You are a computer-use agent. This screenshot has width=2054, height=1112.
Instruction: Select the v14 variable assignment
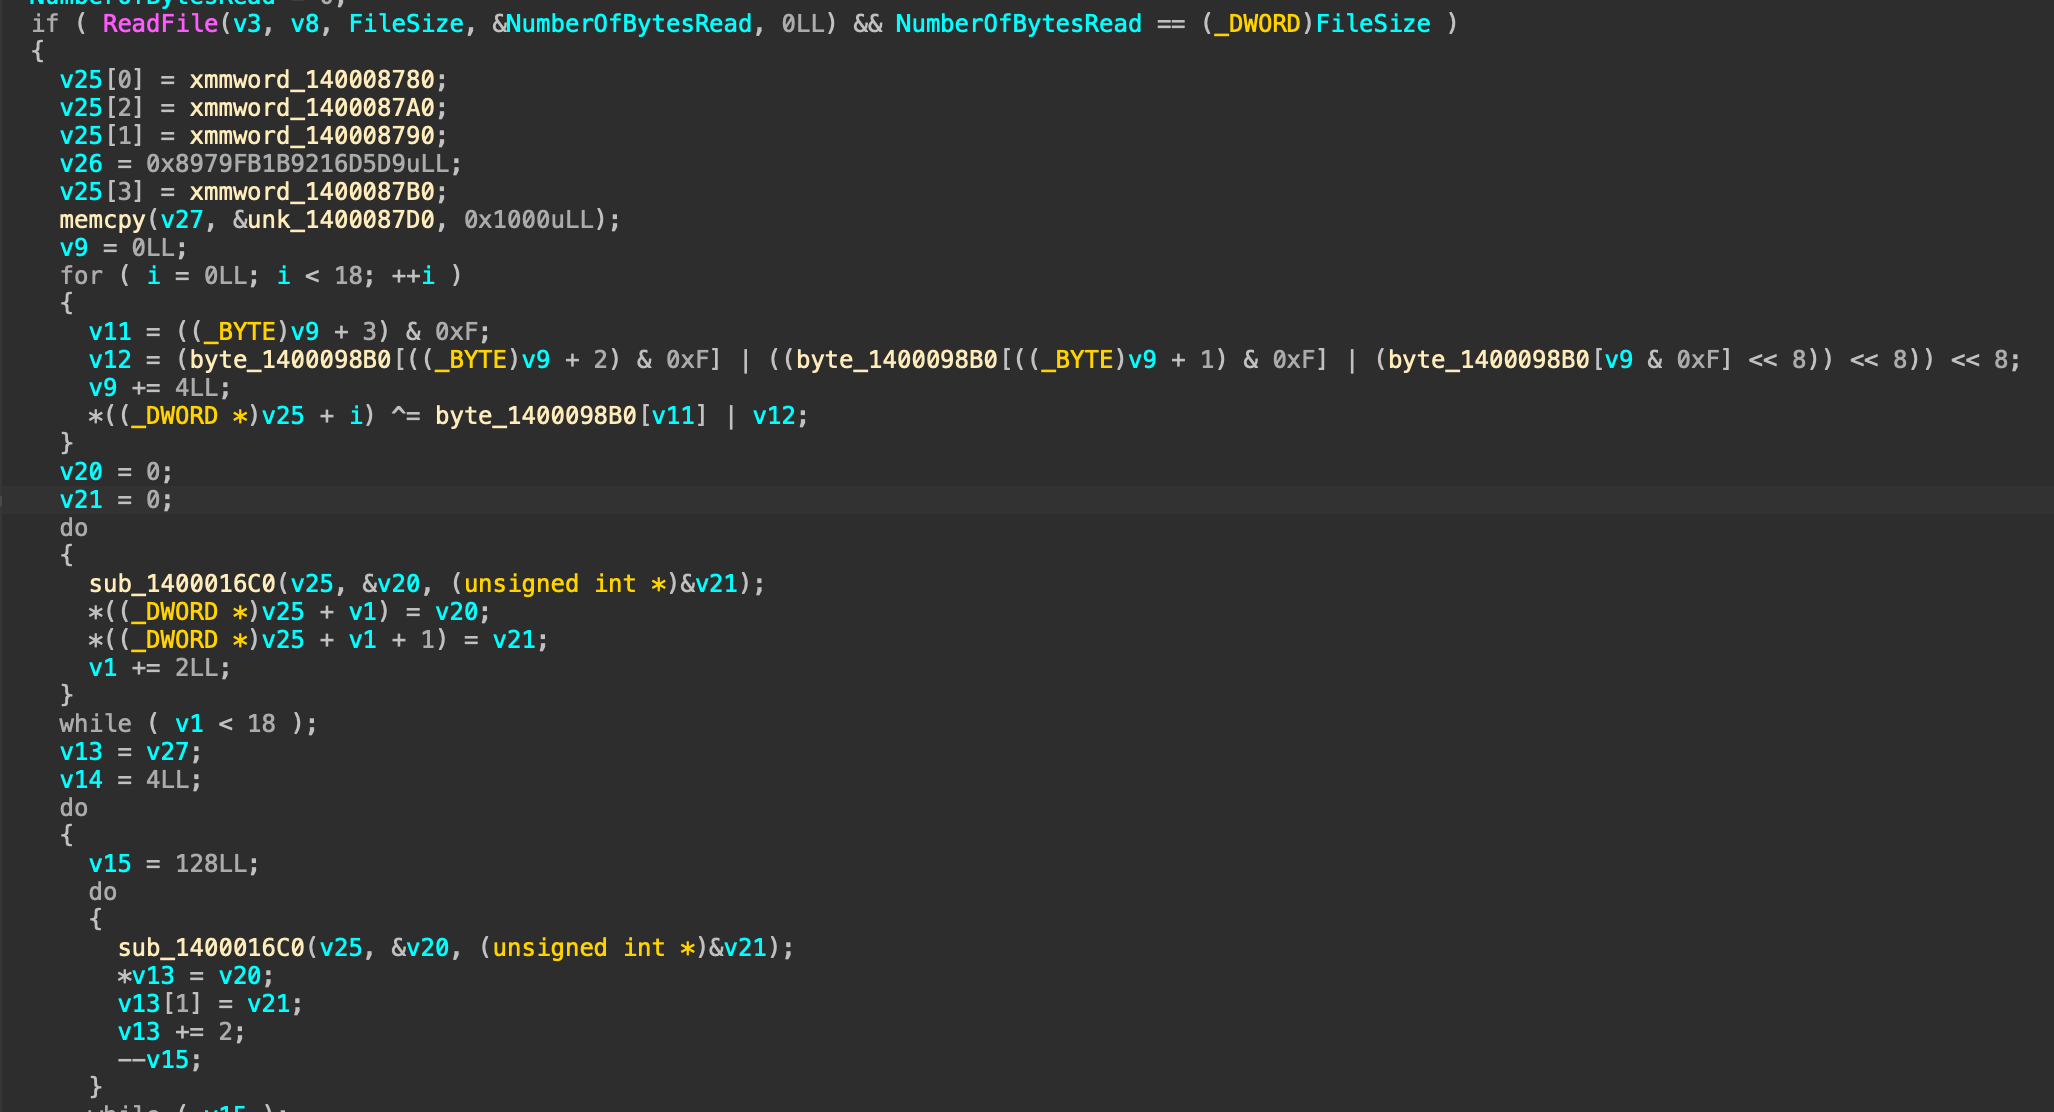pyautogui.click(x=81, y=779)
